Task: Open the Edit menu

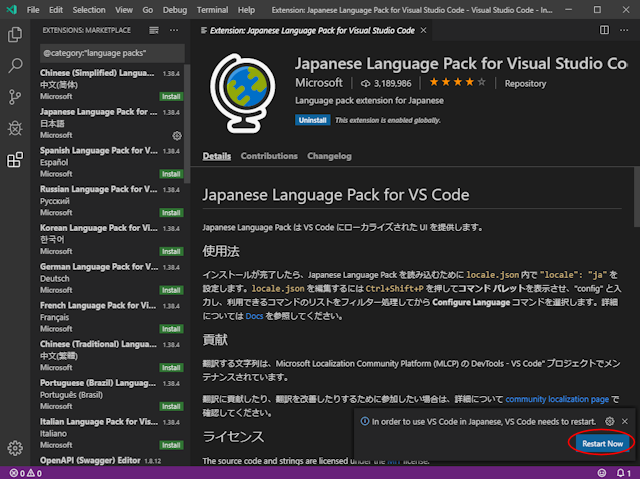Action: tap(56, 10)
